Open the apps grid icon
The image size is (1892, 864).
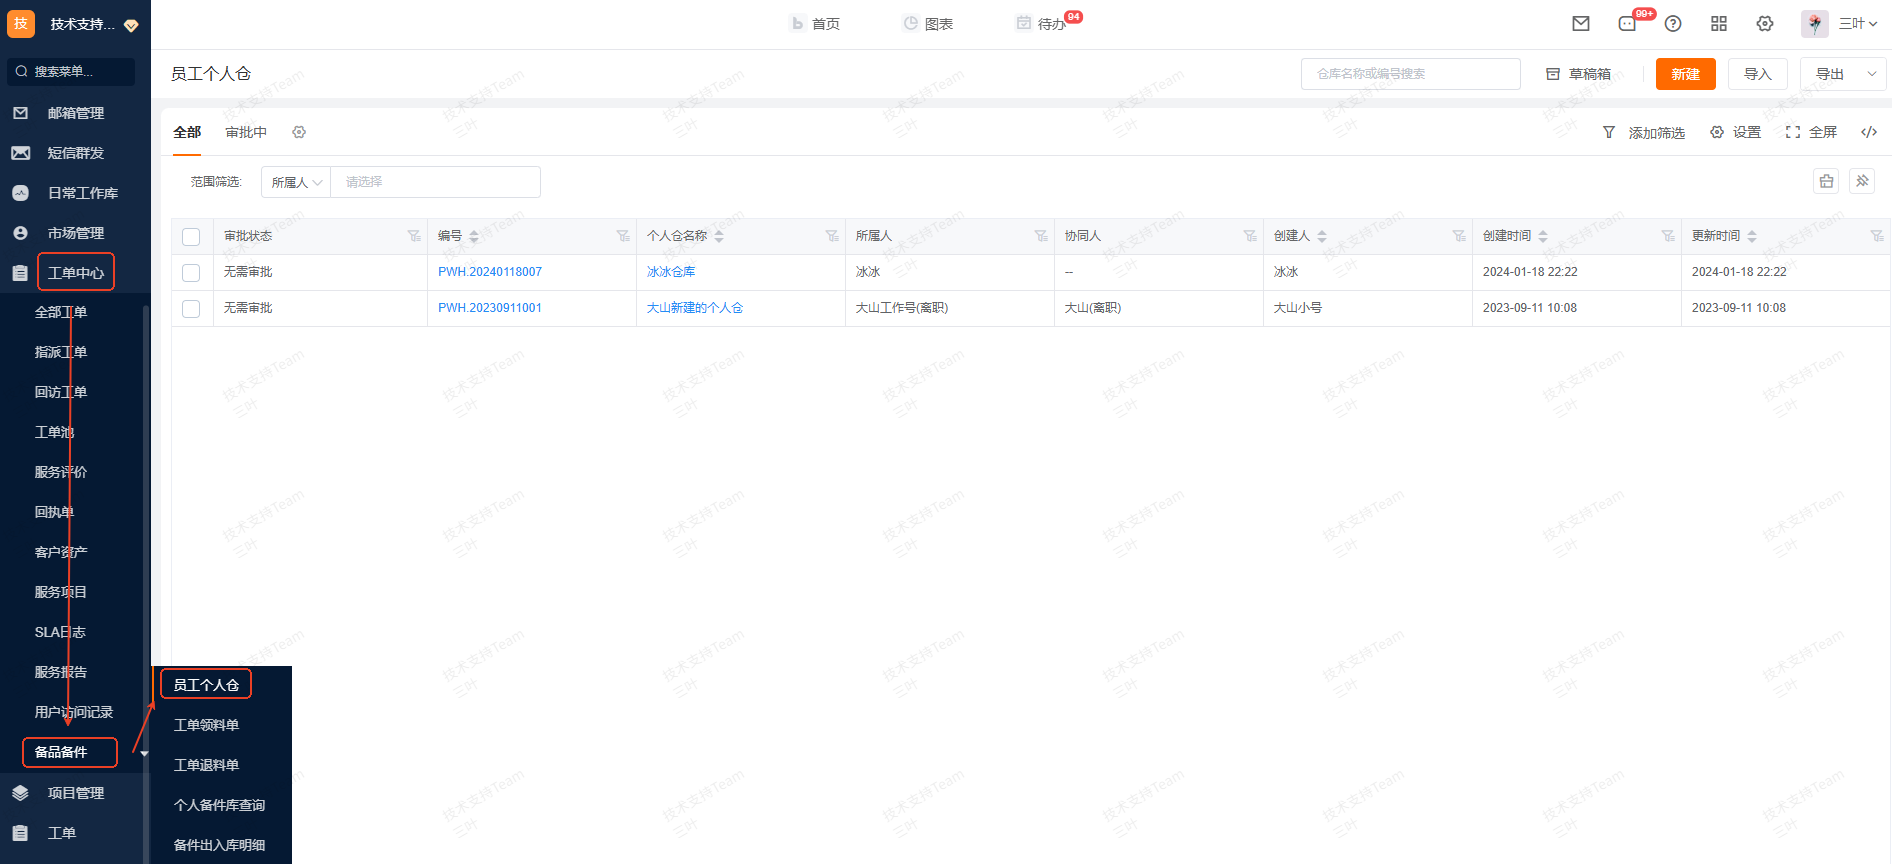tap(1719, 24)
